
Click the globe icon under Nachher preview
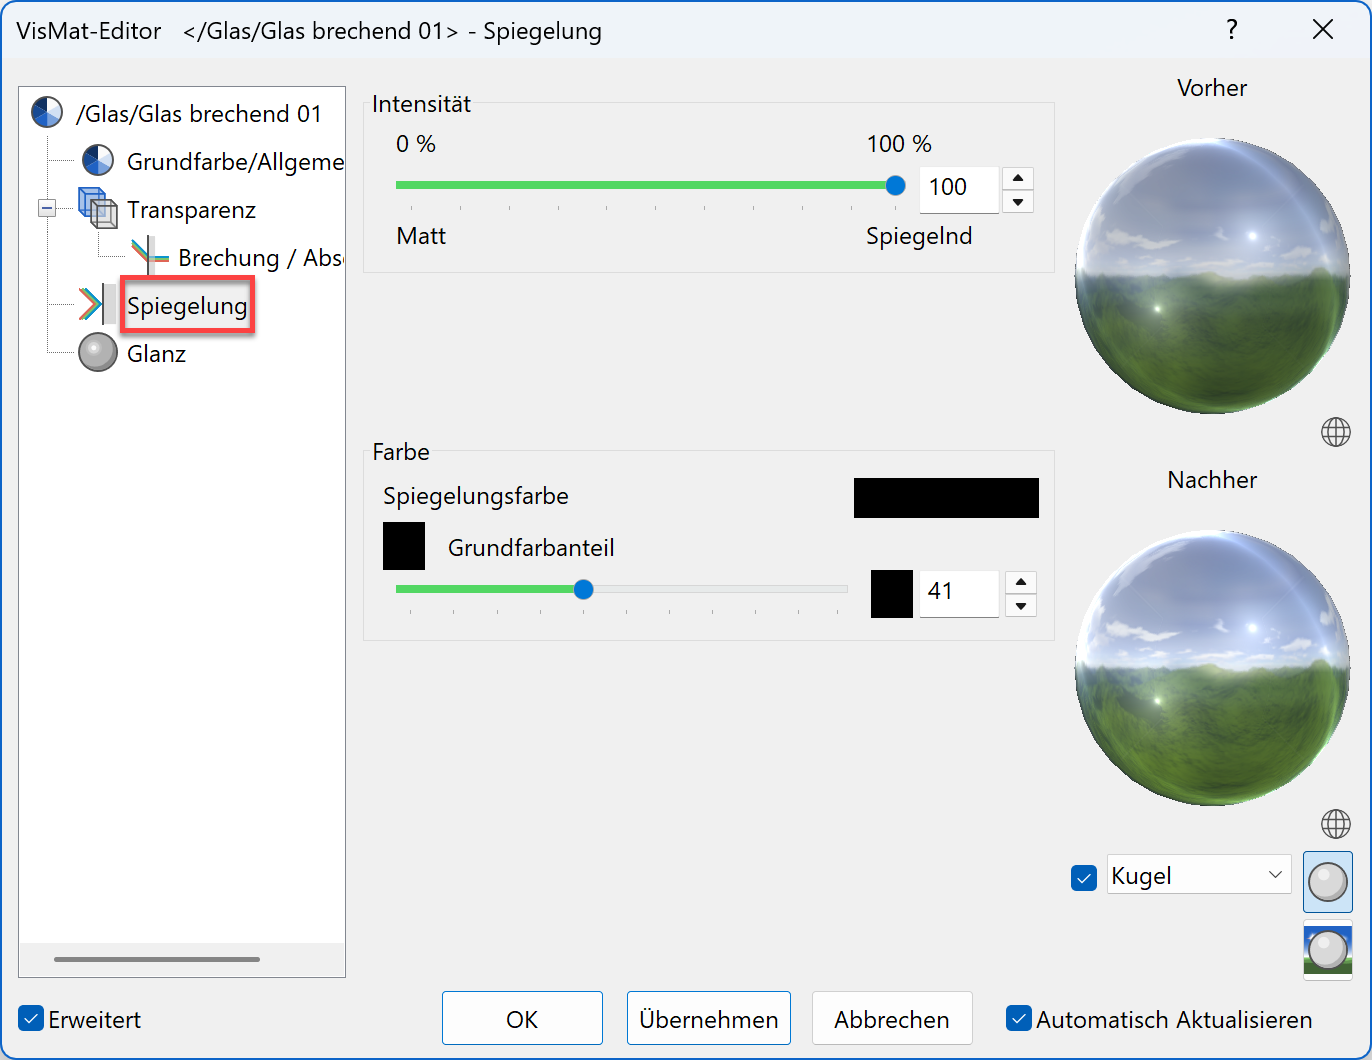click(1335, 824)
